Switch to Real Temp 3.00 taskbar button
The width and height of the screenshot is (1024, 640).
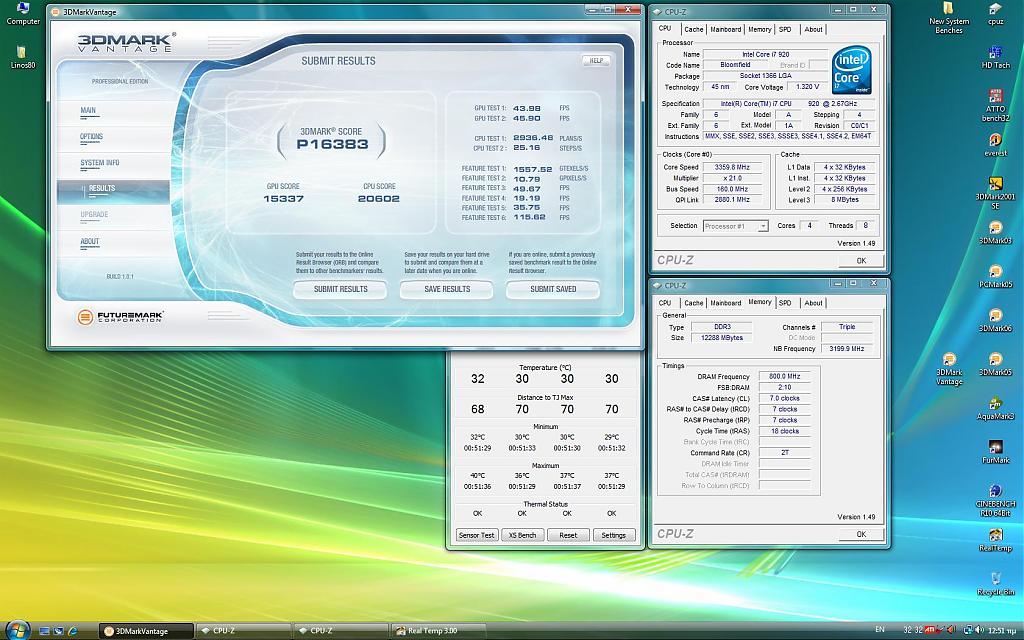point(438,631)
